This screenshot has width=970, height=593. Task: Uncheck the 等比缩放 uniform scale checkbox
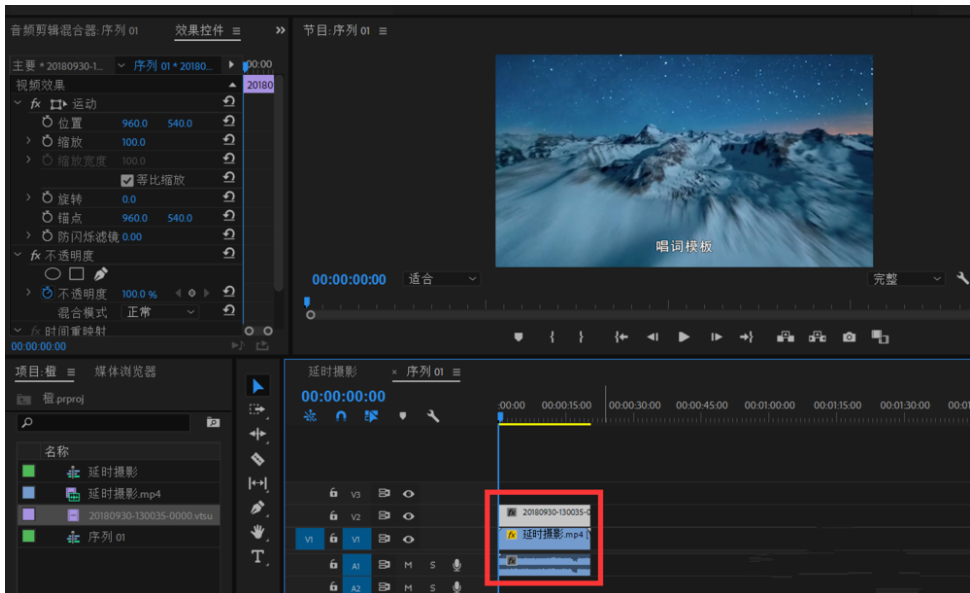tap(128, 180)
